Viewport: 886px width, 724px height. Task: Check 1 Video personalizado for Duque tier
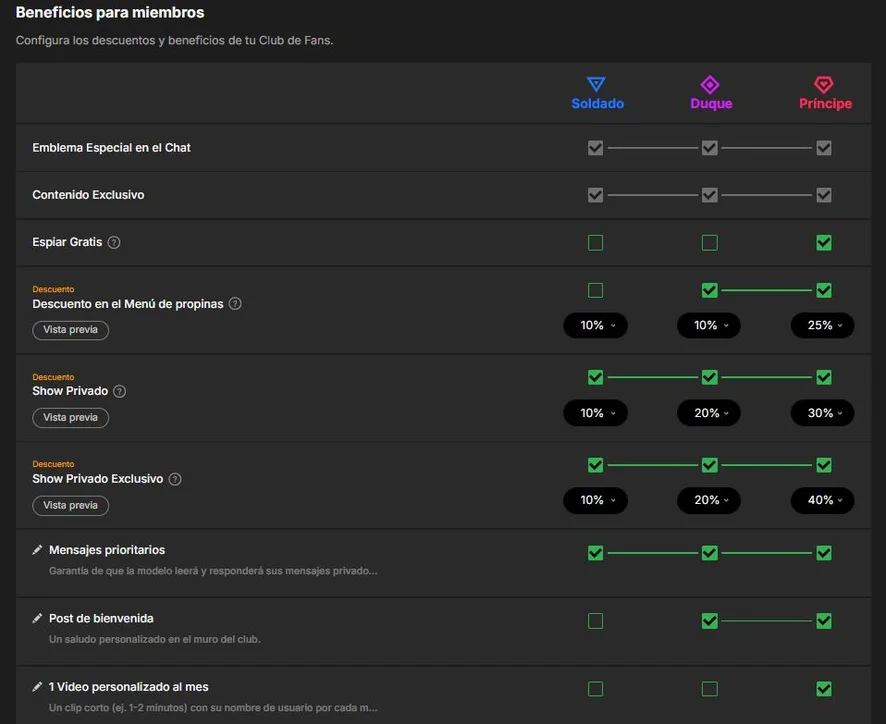tap(709, 689)
